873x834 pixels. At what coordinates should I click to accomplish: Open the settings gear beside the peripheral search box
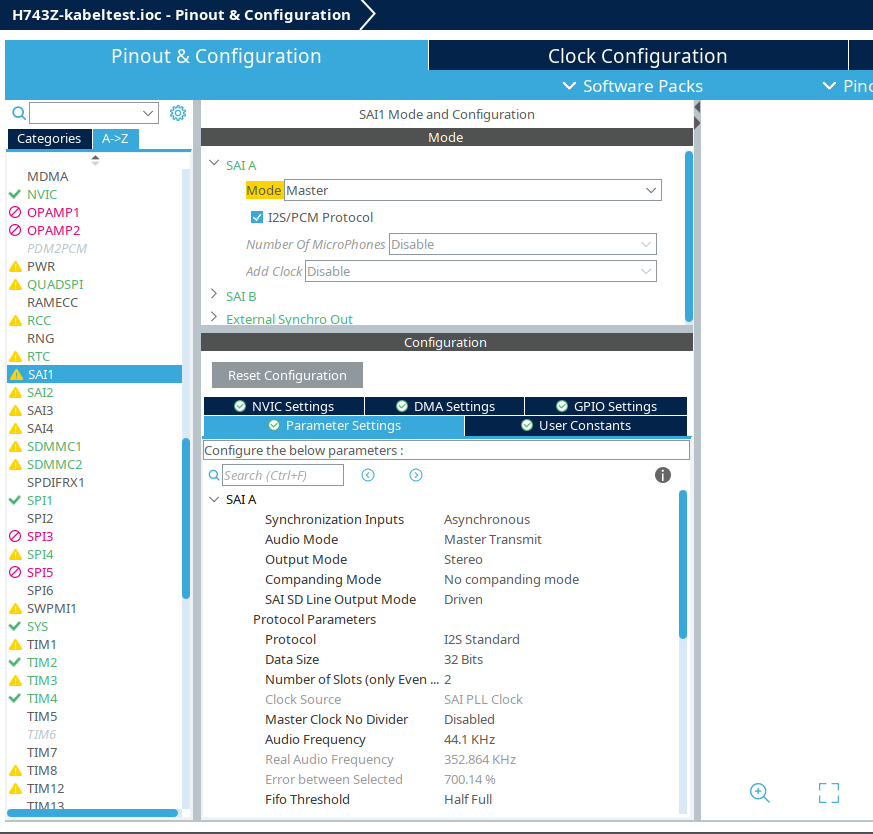click(178, 113)
